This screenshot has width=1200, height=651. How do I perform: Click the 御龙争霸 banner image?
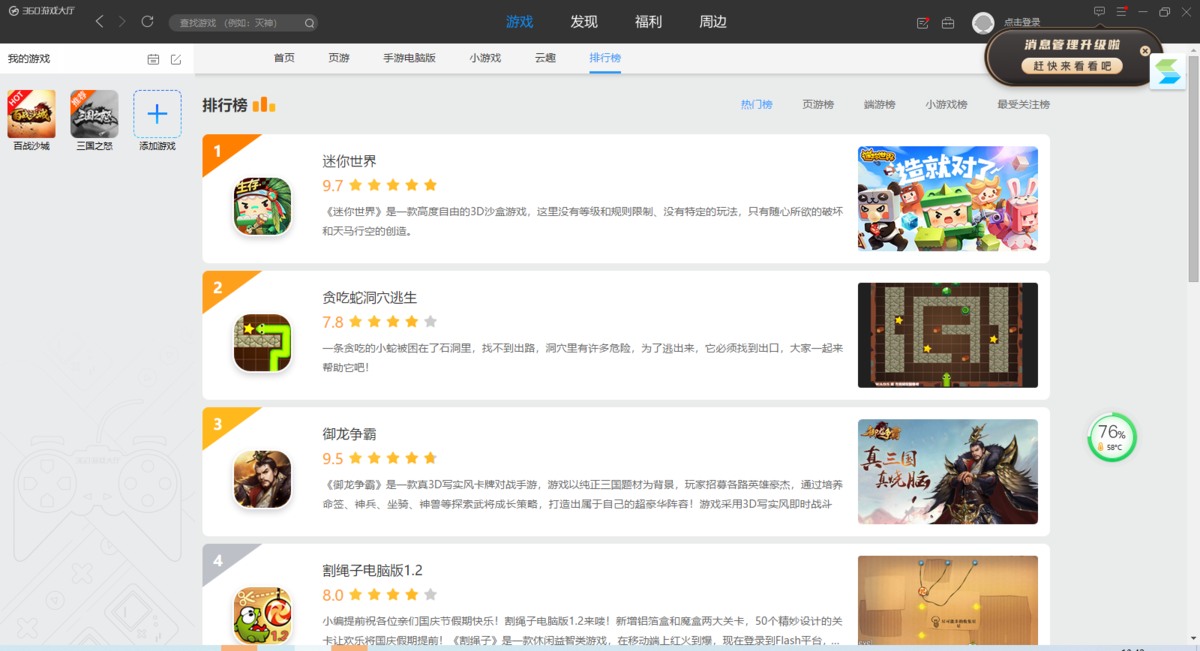[948, 471]
